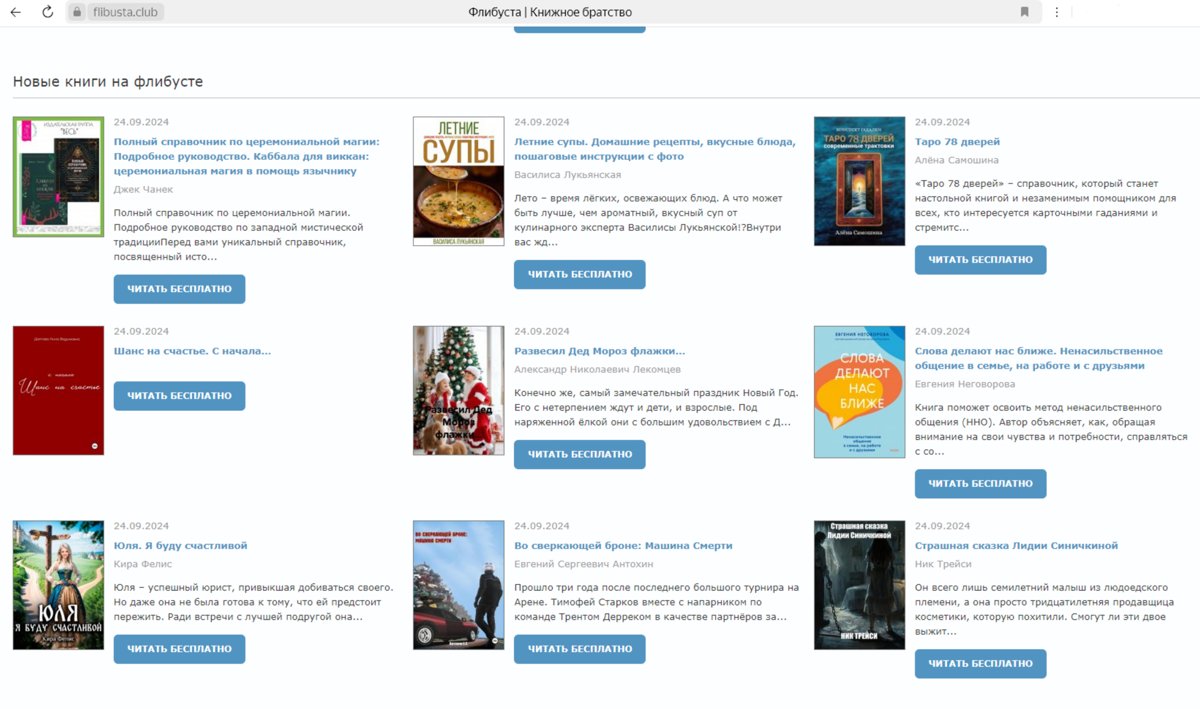Open the Развесил Дед Мороз флажки title link

pyautogui.click(x=599, y=351)
